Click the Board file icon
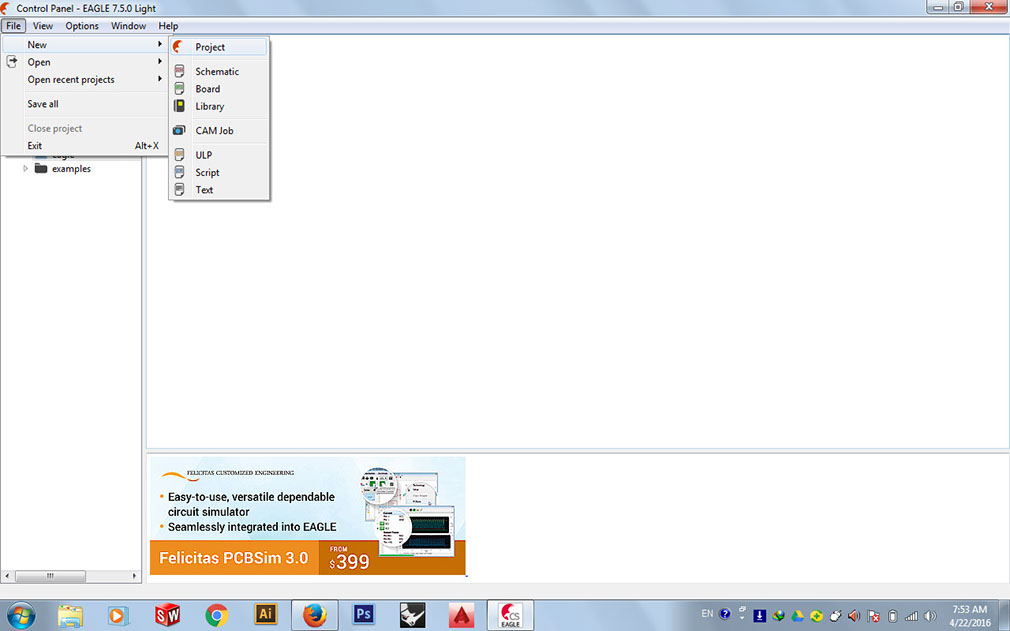This screenshot has width=1010, height=631. (180, 89)
